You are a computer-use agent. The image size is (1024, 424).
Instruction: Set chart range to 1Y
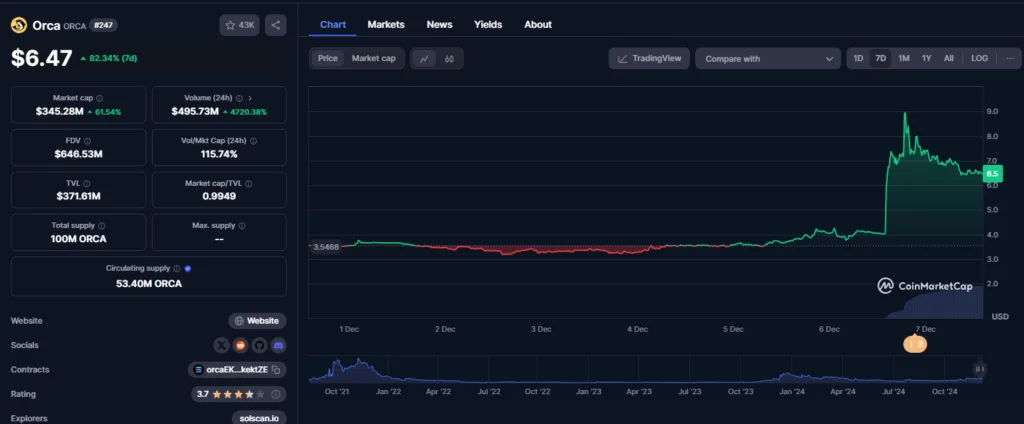pyautogui.click(x=926, y=58)
